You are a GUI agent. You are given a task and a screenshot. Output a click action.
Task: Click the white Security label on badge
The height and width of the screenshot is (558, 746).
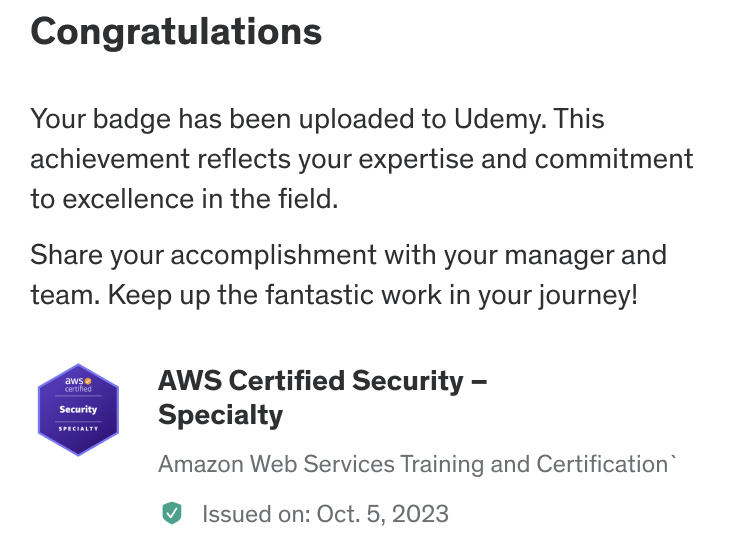pos(78,410)
